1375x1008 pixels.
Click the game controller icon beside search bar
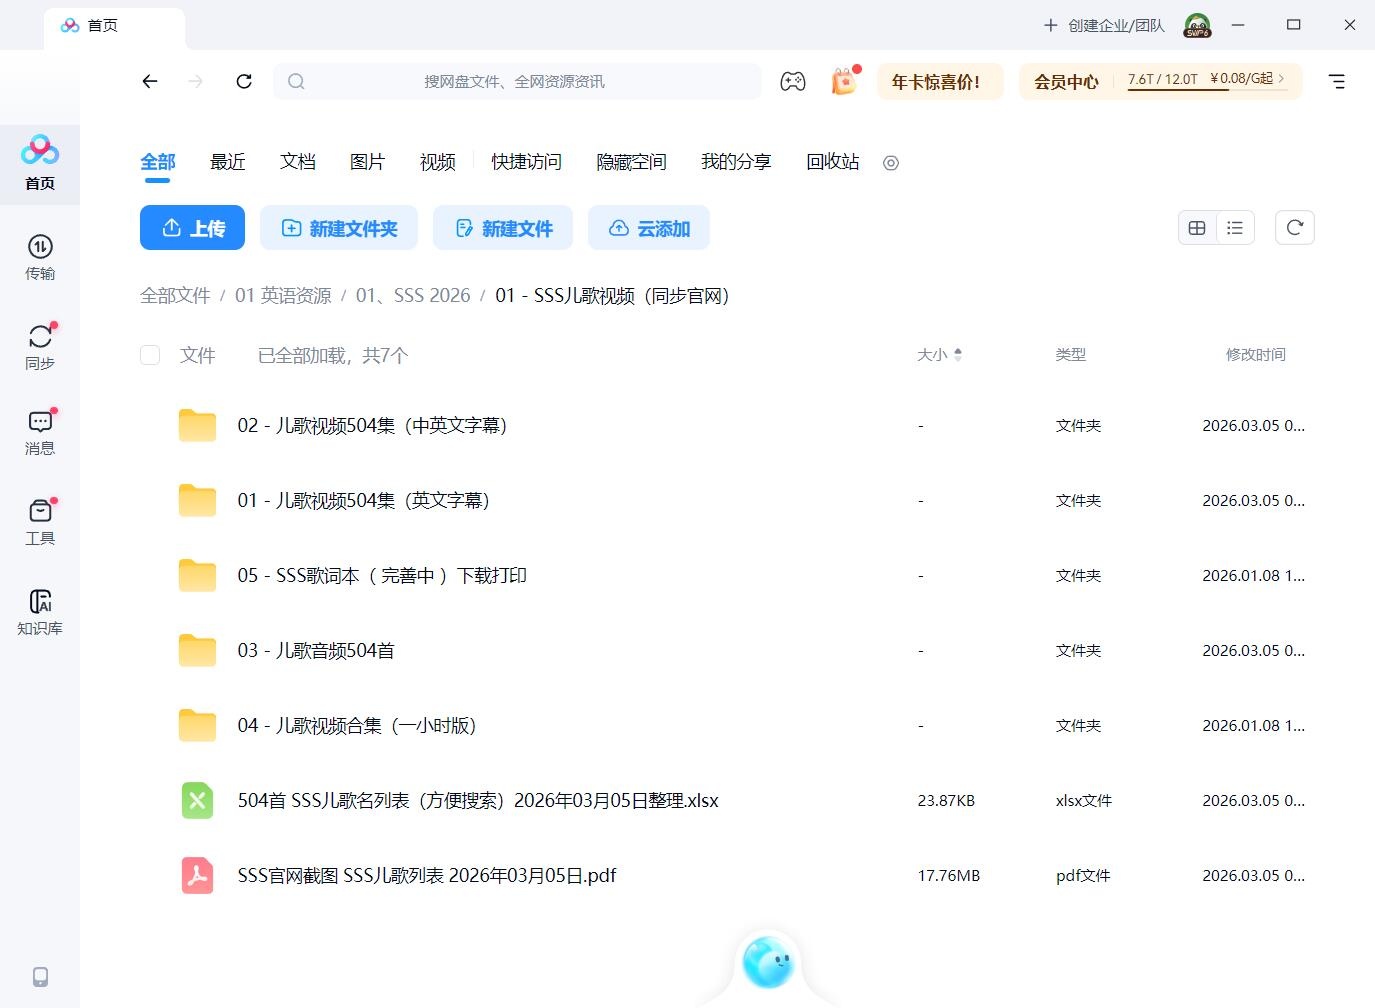pos(792,81)
